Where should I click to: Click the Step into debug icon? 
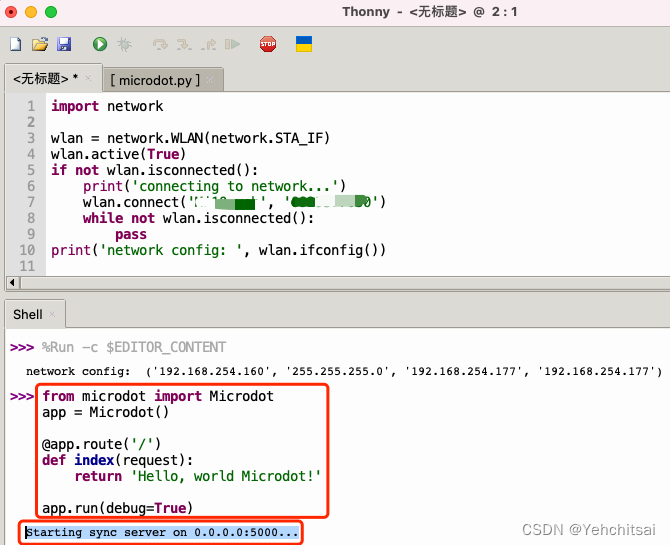tap(184, 44)
